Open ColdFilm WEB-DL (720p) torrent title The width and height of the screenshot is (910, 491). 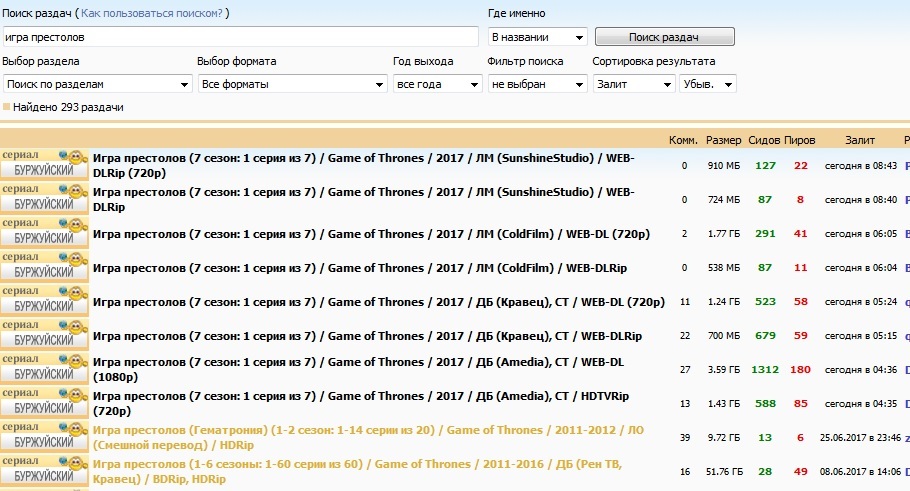(371, 234)
